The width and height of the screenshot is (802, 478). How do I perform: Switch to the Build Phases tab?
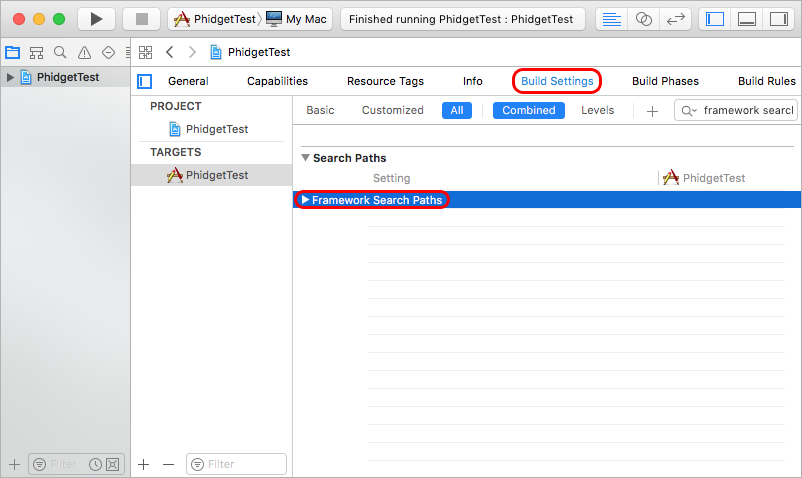665,81
